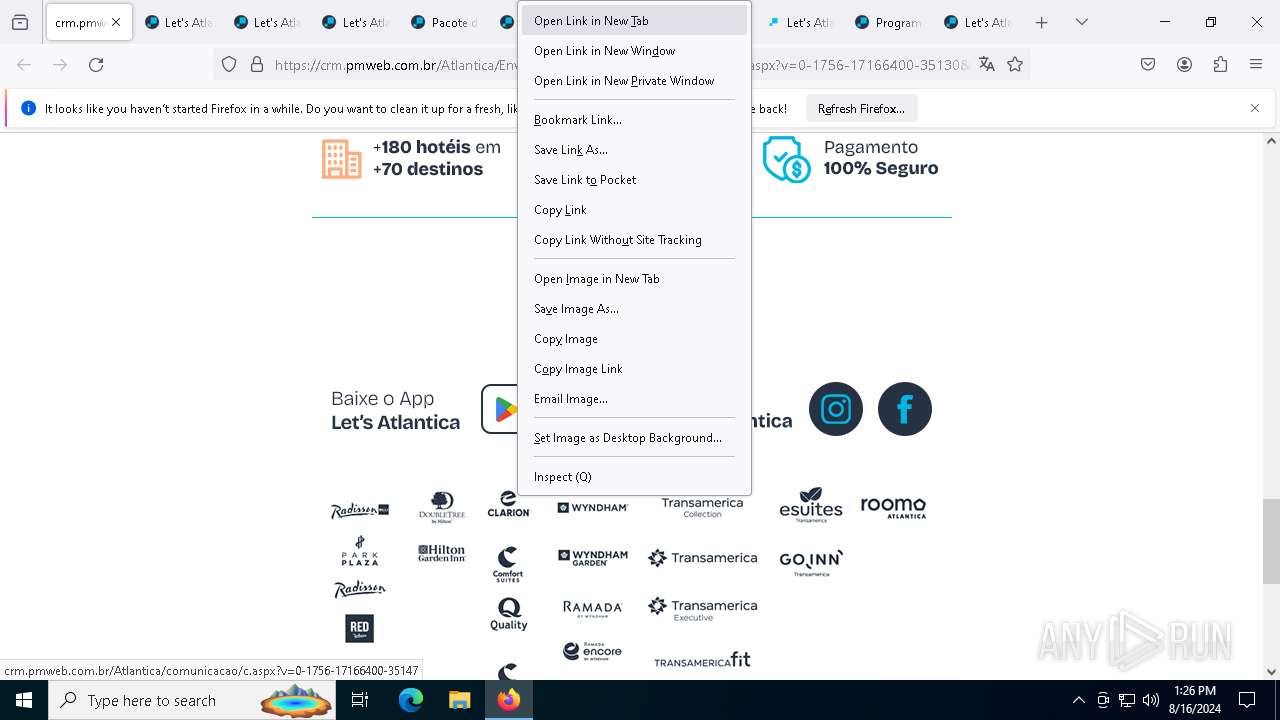Click the DoubleTree by Hilton logo
Viewport: 1280px width, 720px height.
[442, 508]
